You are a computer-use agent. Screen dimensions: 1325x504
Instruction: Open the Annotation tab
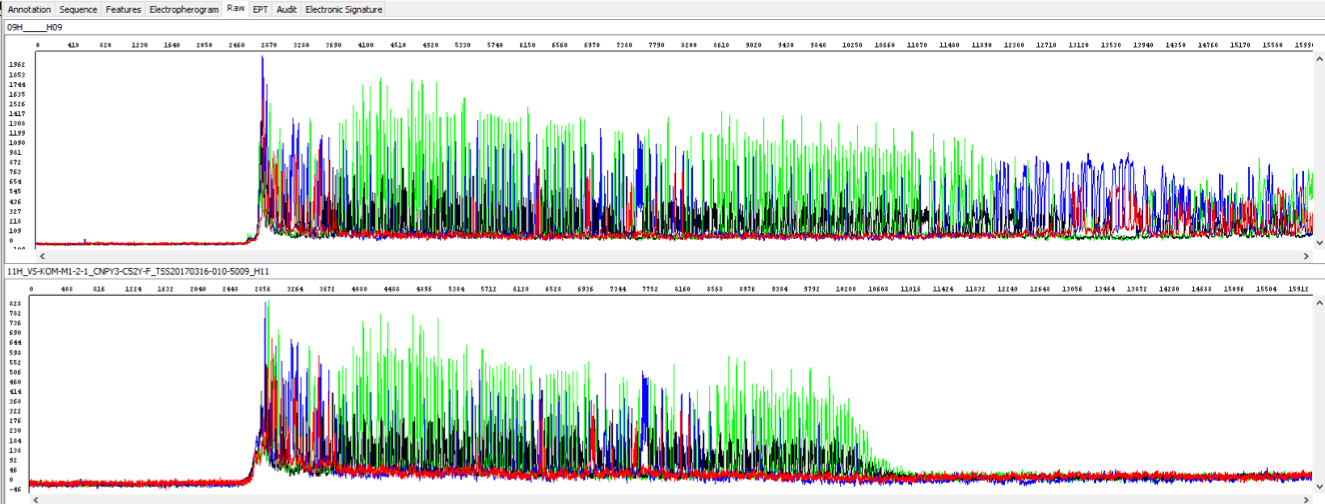point(29,9)
